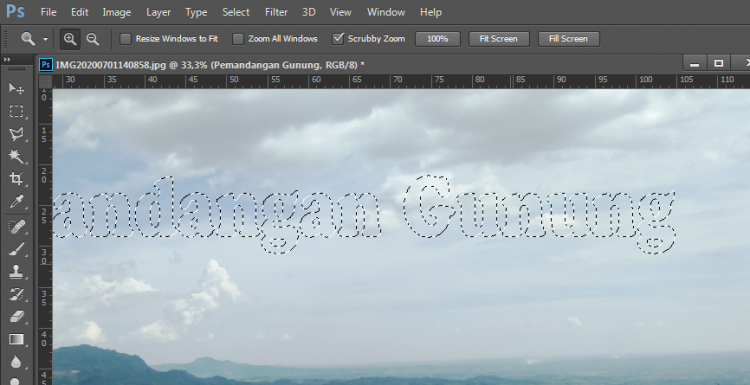Select the Rectangular Marquee tool
Screen dimensions: 750x385
[16, 111]
